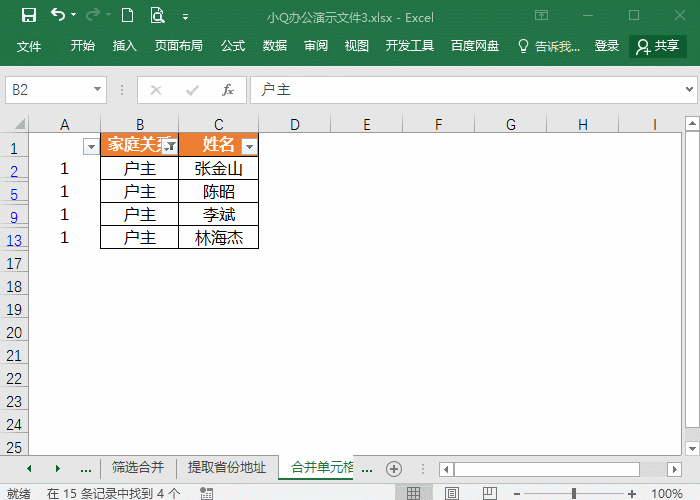Screen dimensions: 700x500
Task: Confirm entry with checkmark icon
Action: (x=192, y=91)
